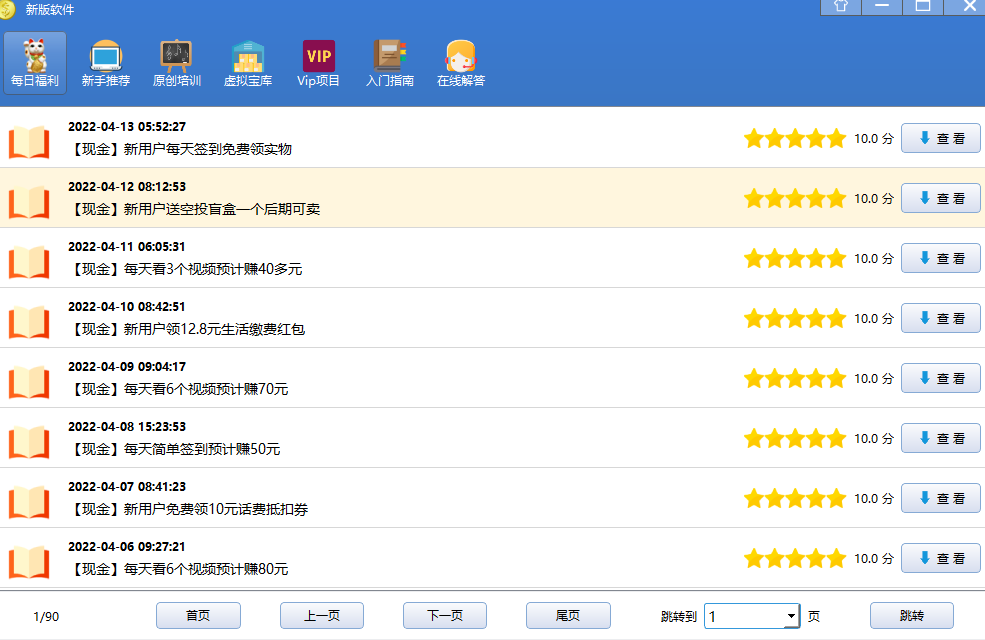Screen dimensions: 985x640
Task: Click the skin shirt icon in title bar
Action: click(841, 6)
